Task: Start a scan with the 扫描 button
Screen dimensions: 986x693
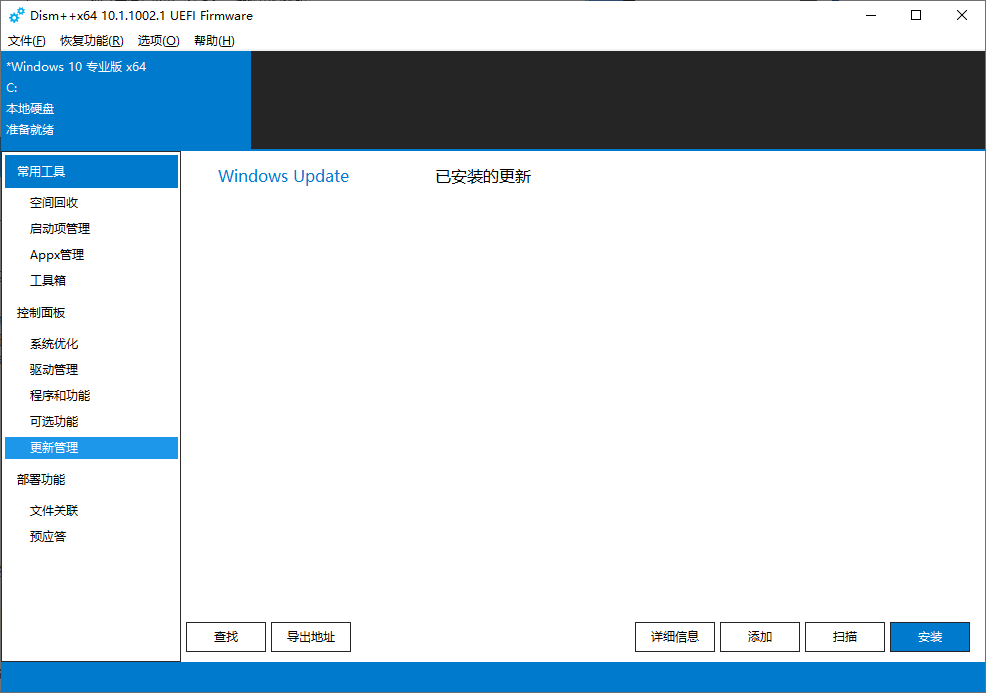Action: click(x=845, y=637)
